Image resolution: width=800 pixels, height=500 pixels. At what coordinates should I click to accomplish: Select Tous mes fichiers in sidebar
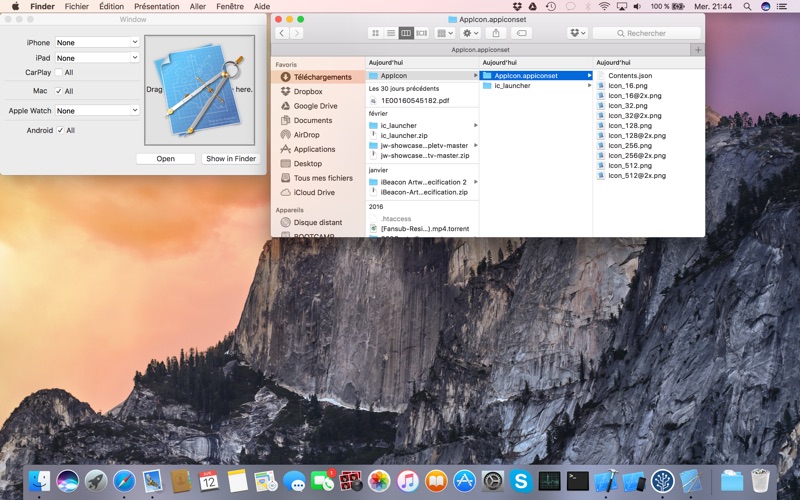coord(323,178)
